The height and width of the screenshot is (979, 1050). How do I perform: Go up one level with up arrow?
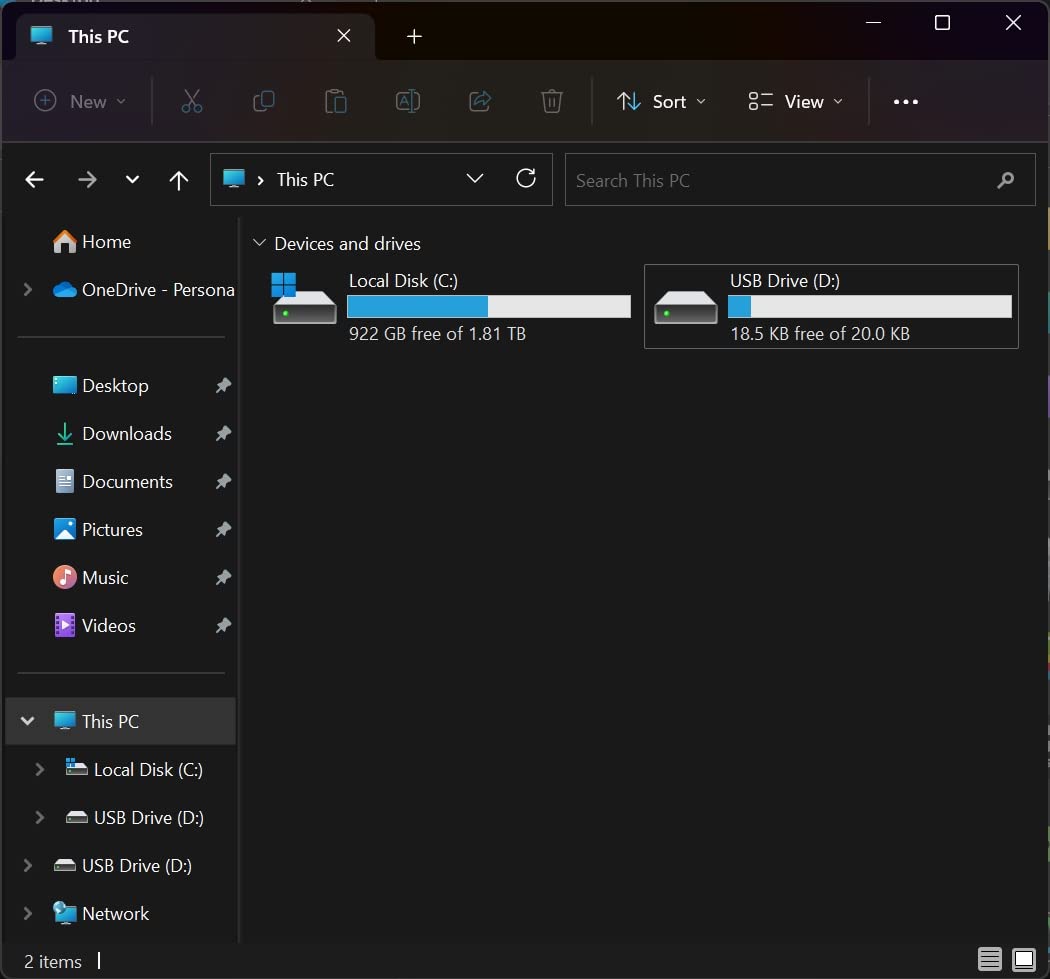click(178, 179)
